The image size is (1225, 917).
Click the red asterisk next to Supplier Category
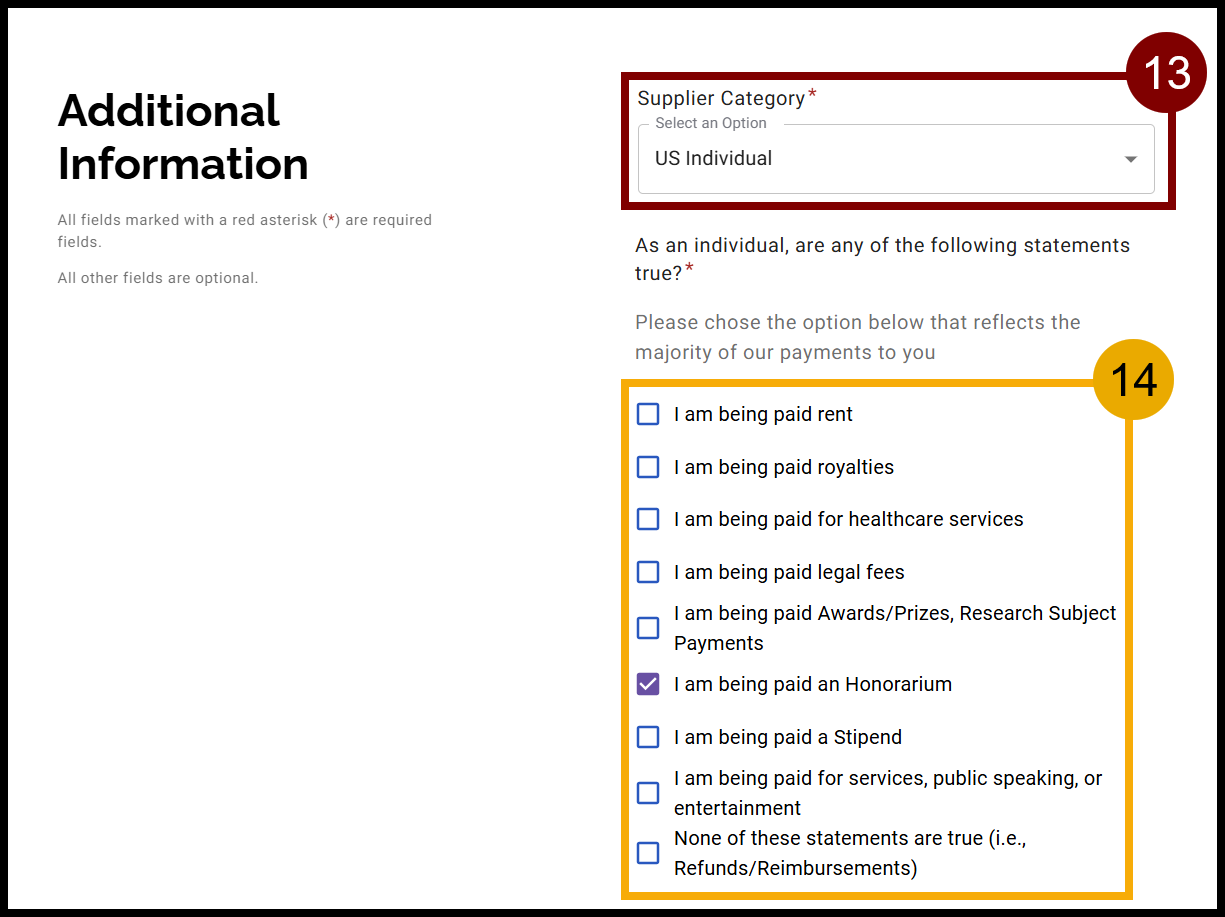coord(811,92)
